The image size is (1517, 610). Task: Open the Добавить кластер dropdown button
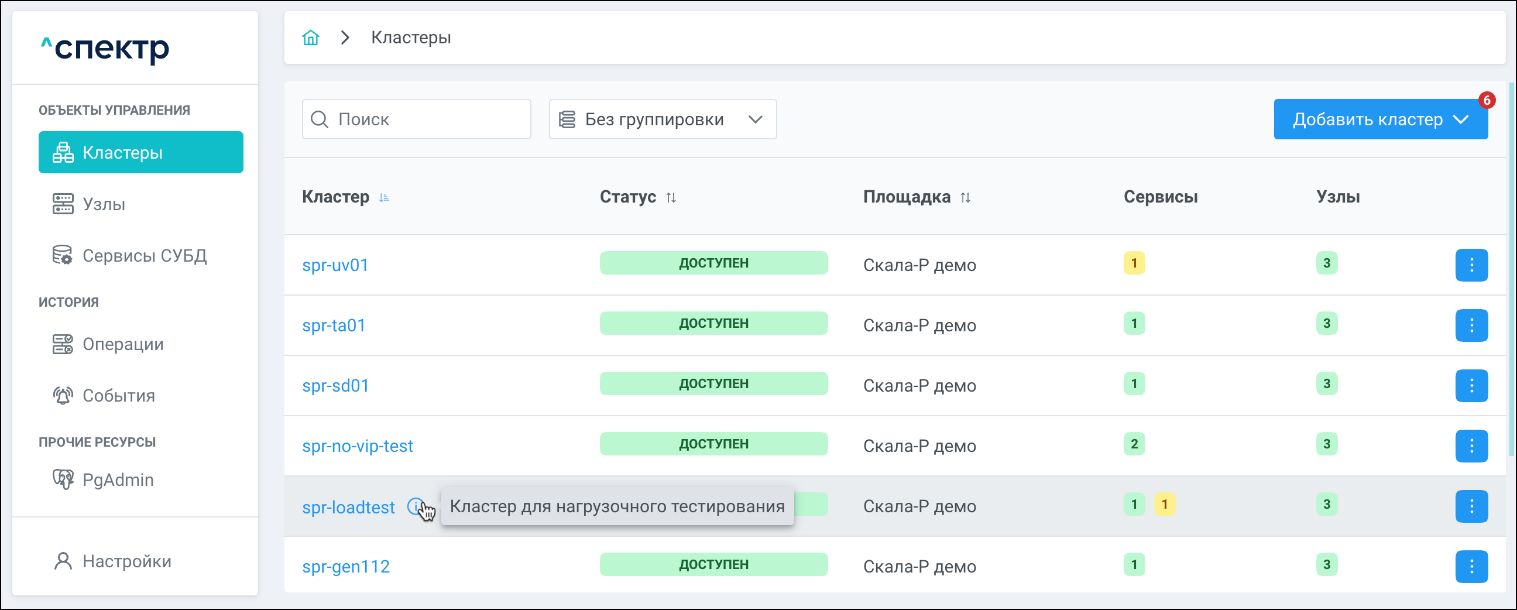[x=1380, y=119]
